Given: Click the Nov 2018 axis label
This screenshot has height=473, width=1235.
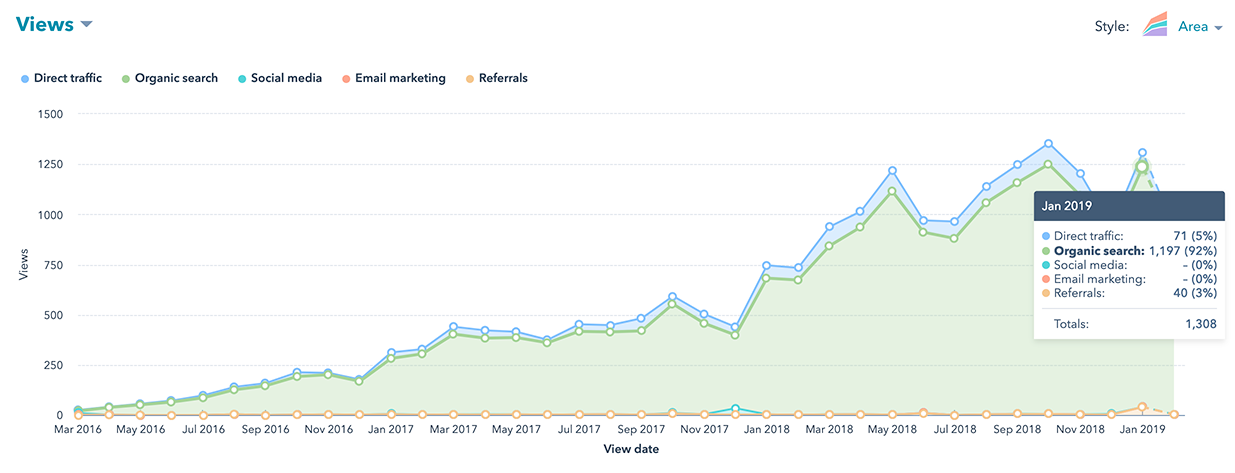Looking at the screenshot, I should coord(1079,430).
